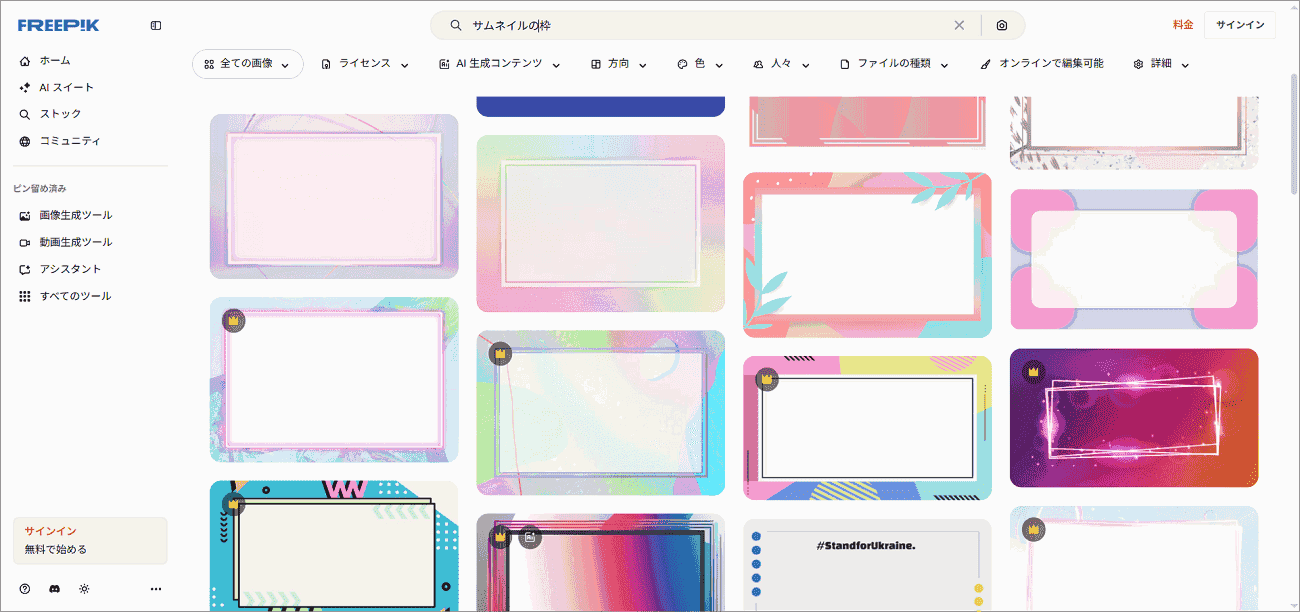The height and width of the screenshot is (612, 1300).
Task: Expand the ライセンス filter dropdown
Action: point(364,63)
